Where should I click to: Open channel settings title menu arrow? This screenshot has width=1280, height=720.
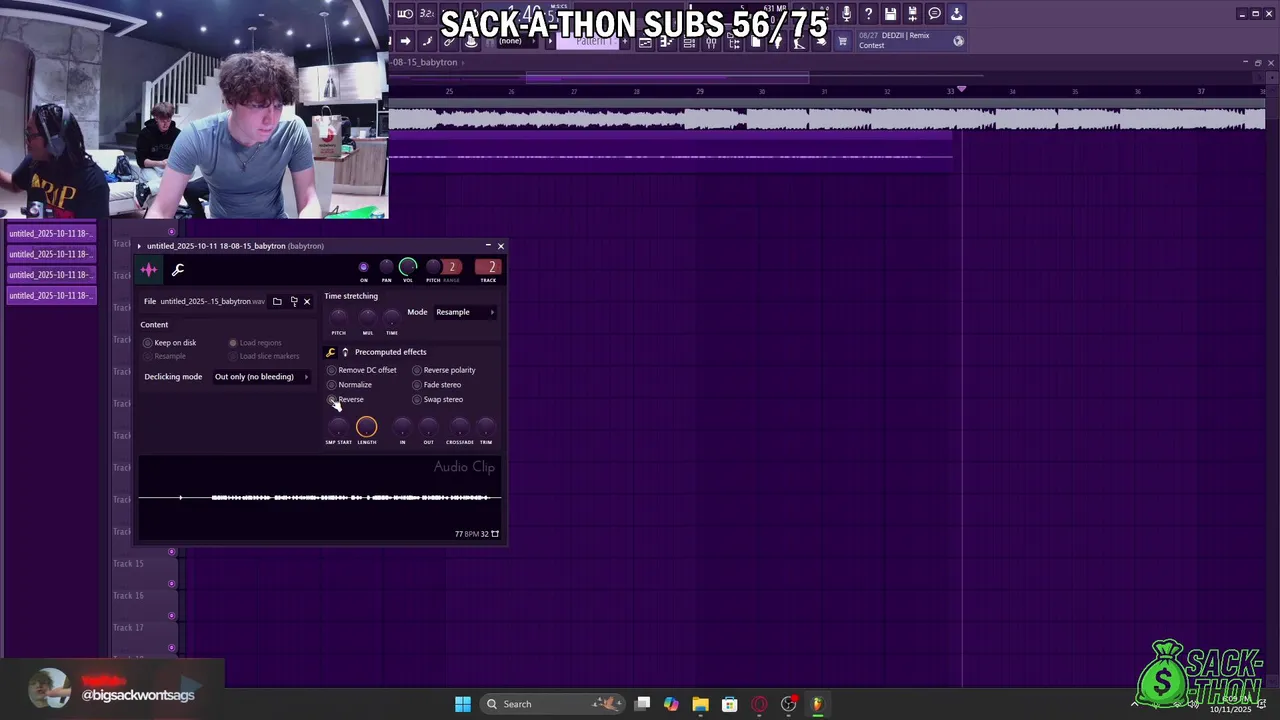click(140, 246)
